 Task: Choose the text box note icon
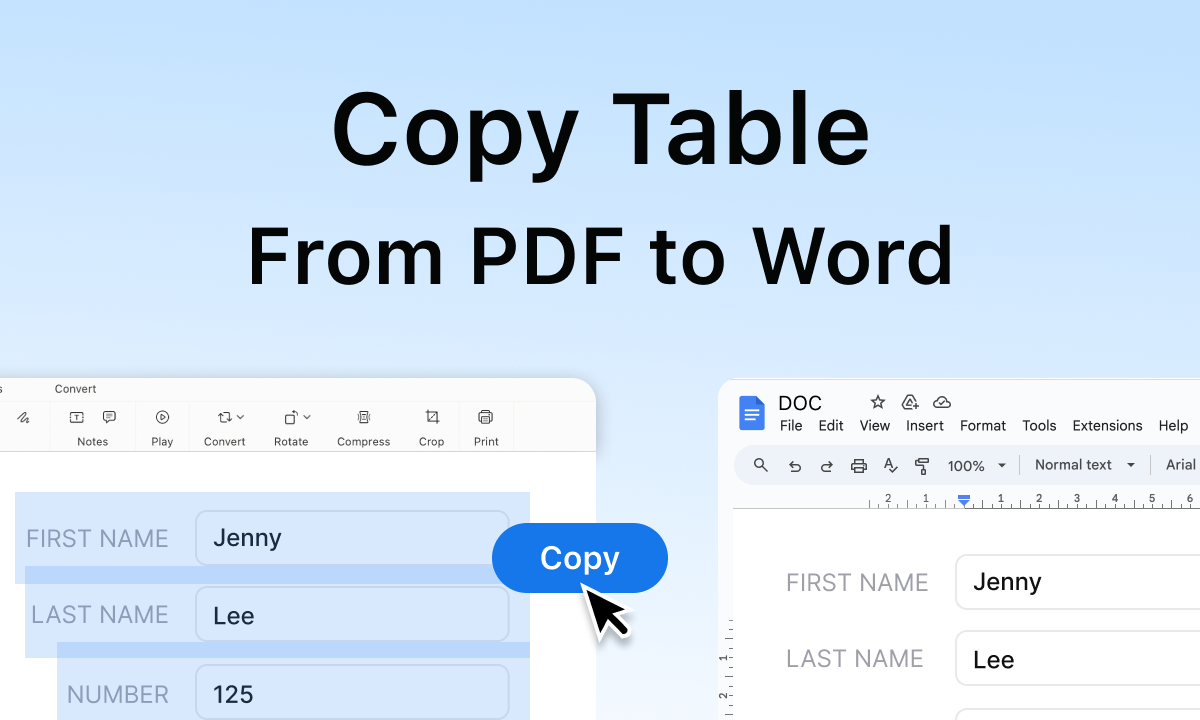click(x=77, y=417)
